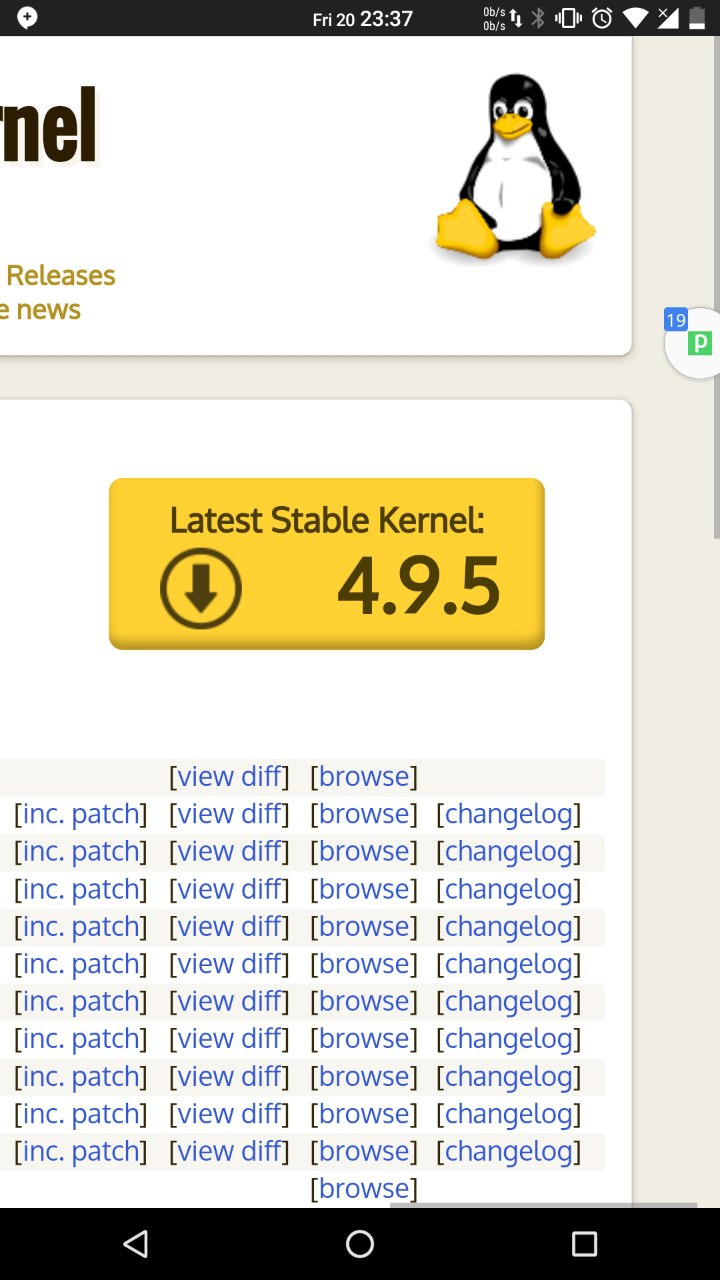The width and height of the screenshot is (720, 1280).
Task: Tap the Wi-Fi signal status icon
Action: tap(635, 18)
